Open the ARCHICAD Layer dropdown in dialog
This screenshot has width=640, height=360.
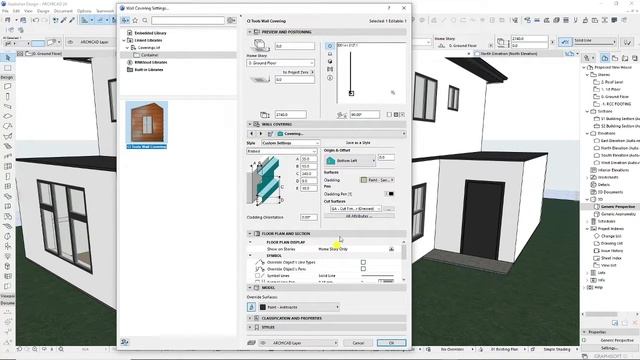pyautogui.click(x=299, y=343)
